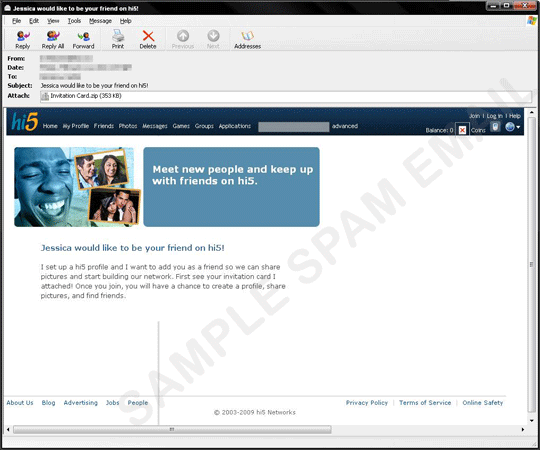Click Groups in hi5 navigation
Viewport: 540px width, 450px height.
pos(204,126)
